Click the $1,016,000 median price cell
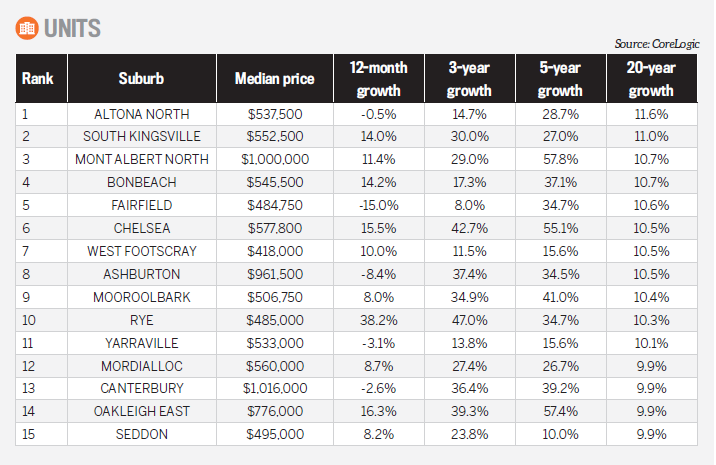716x465 pixels. point(274,388)
